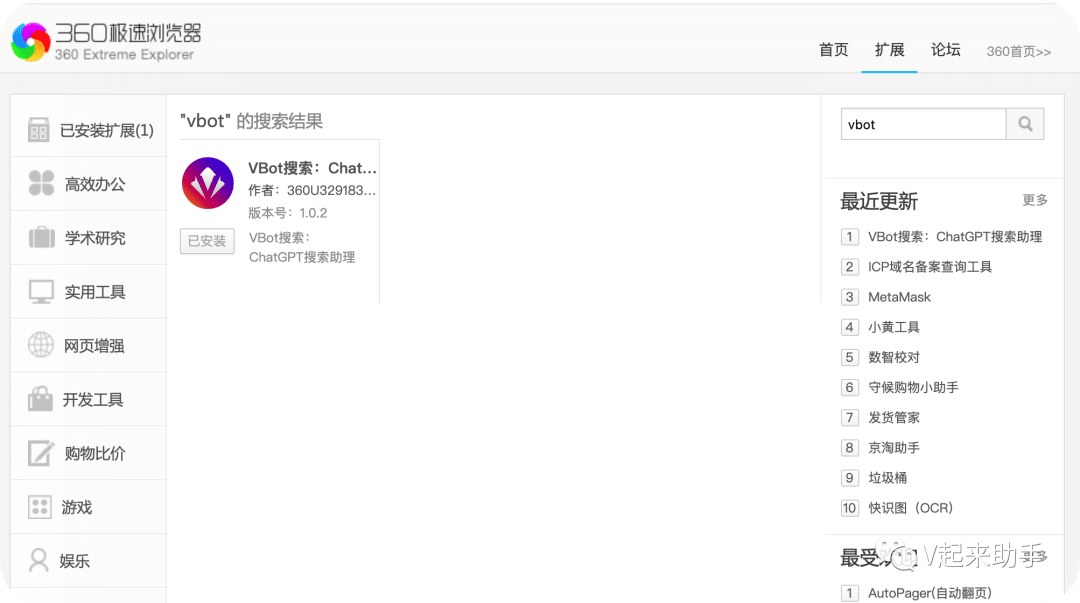This screenshot has height=603, width=1080.
Task: Focus the search field containing vbot
Action: tap(922, 124)
